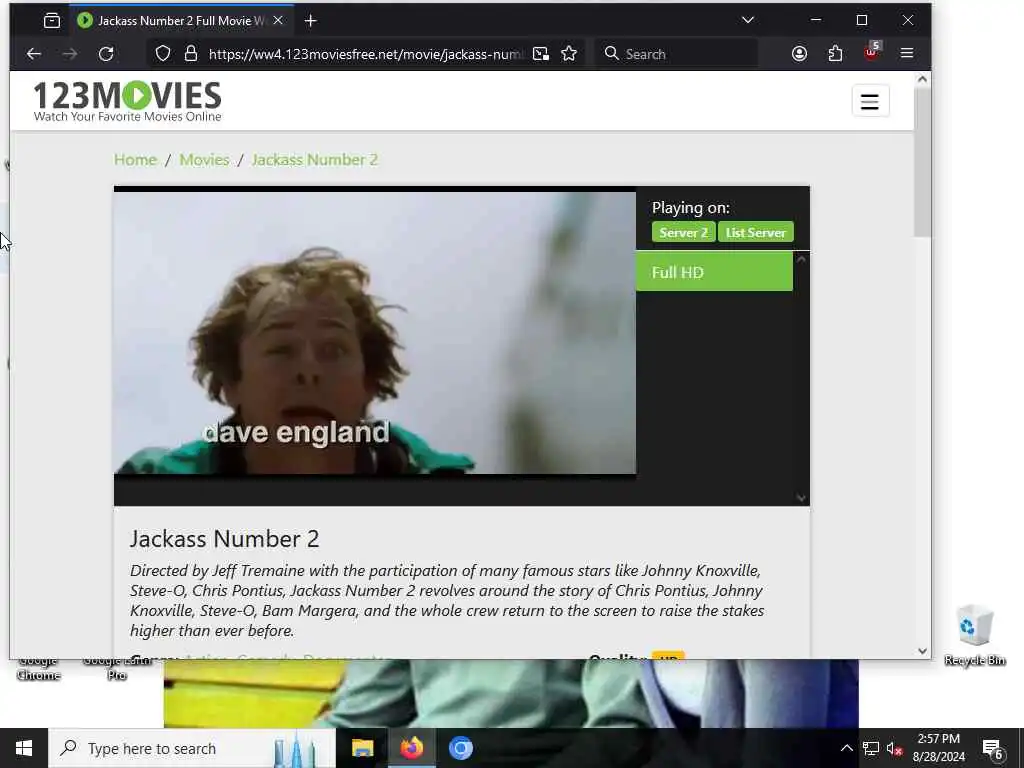Select the Recycle Bin desktop icon

(974, 635)
